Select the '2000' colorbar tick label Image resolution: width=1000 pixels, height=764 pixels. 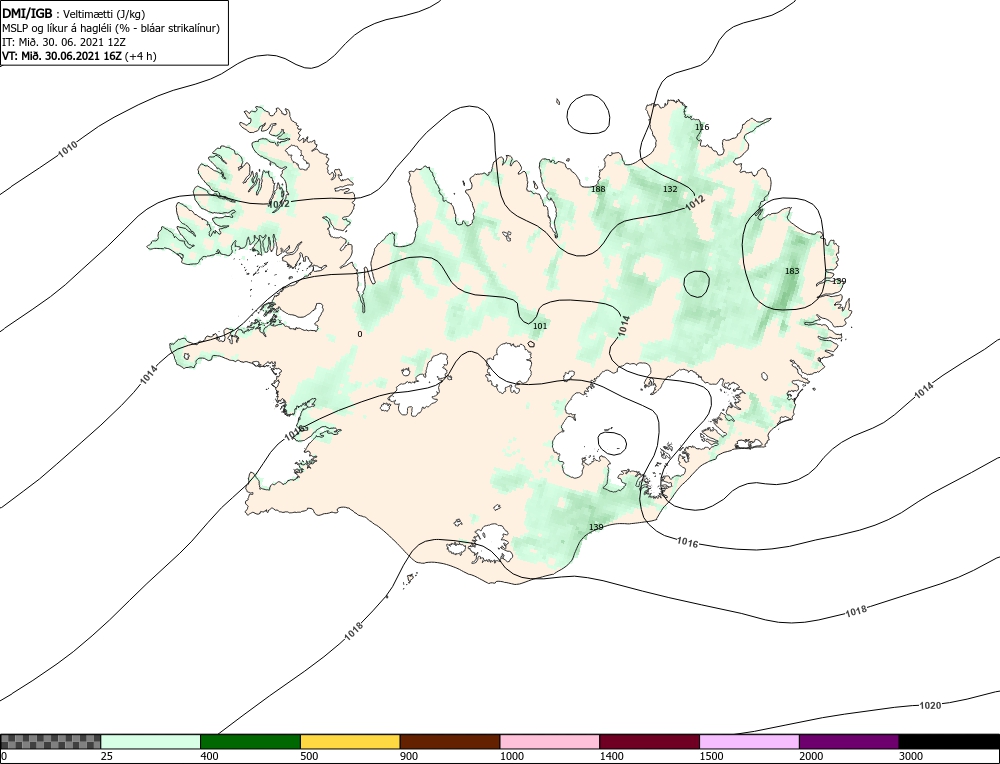tap(811, 756)
